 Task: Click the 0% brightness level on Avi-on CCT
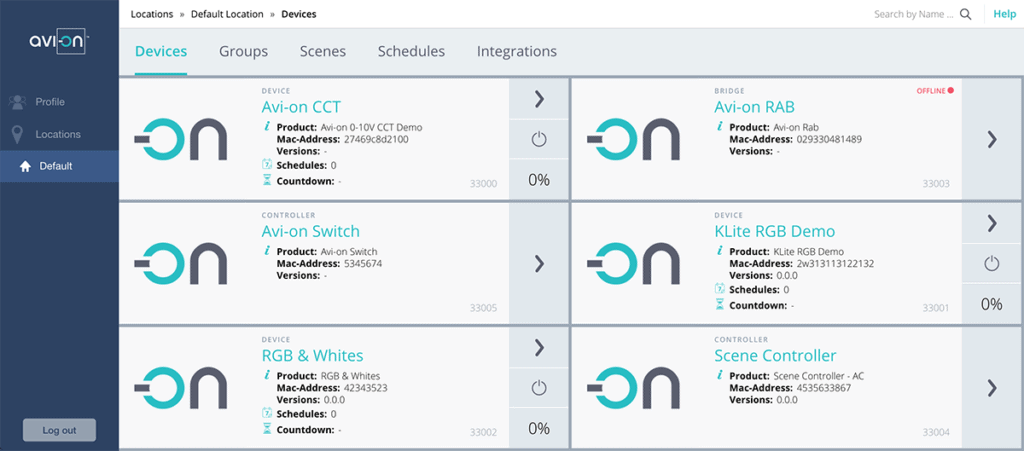[x=539, y=180]
